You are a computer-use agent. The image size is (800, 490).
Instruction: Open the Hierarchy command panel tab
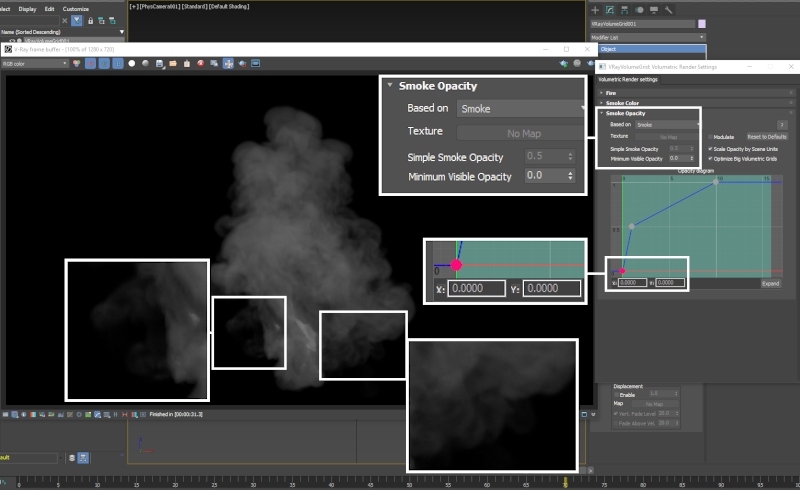(x=625, y=9)
